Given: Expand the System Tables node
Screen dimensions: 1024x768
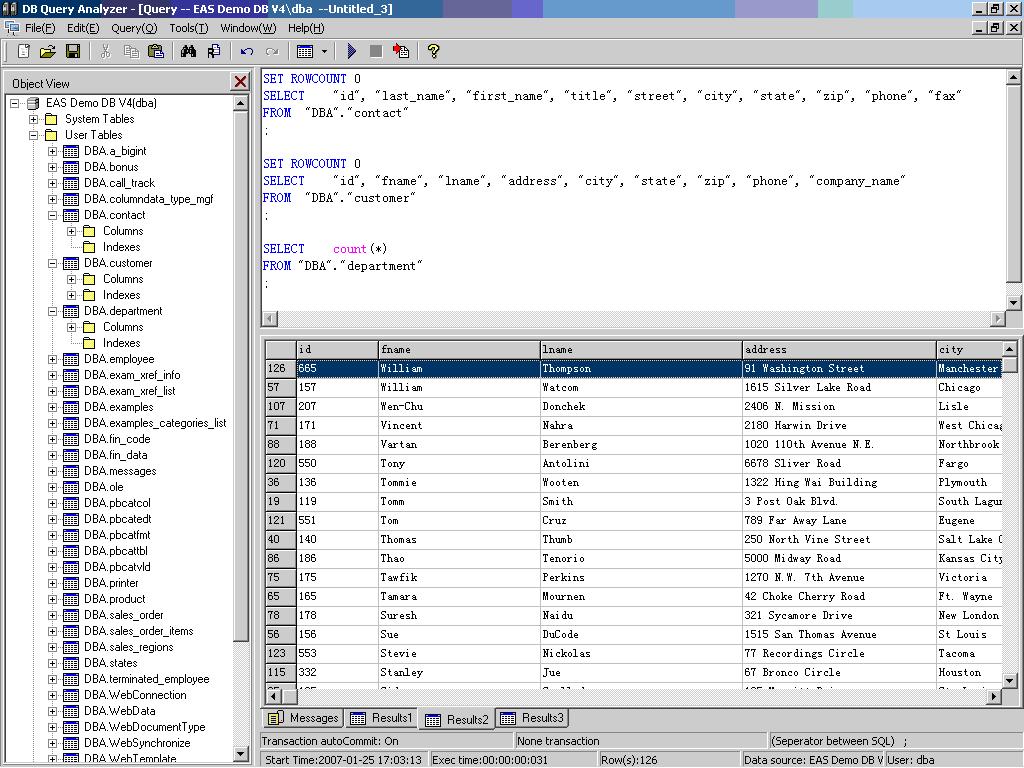Looking at the screenshot, I should click(x=33, y=120).
